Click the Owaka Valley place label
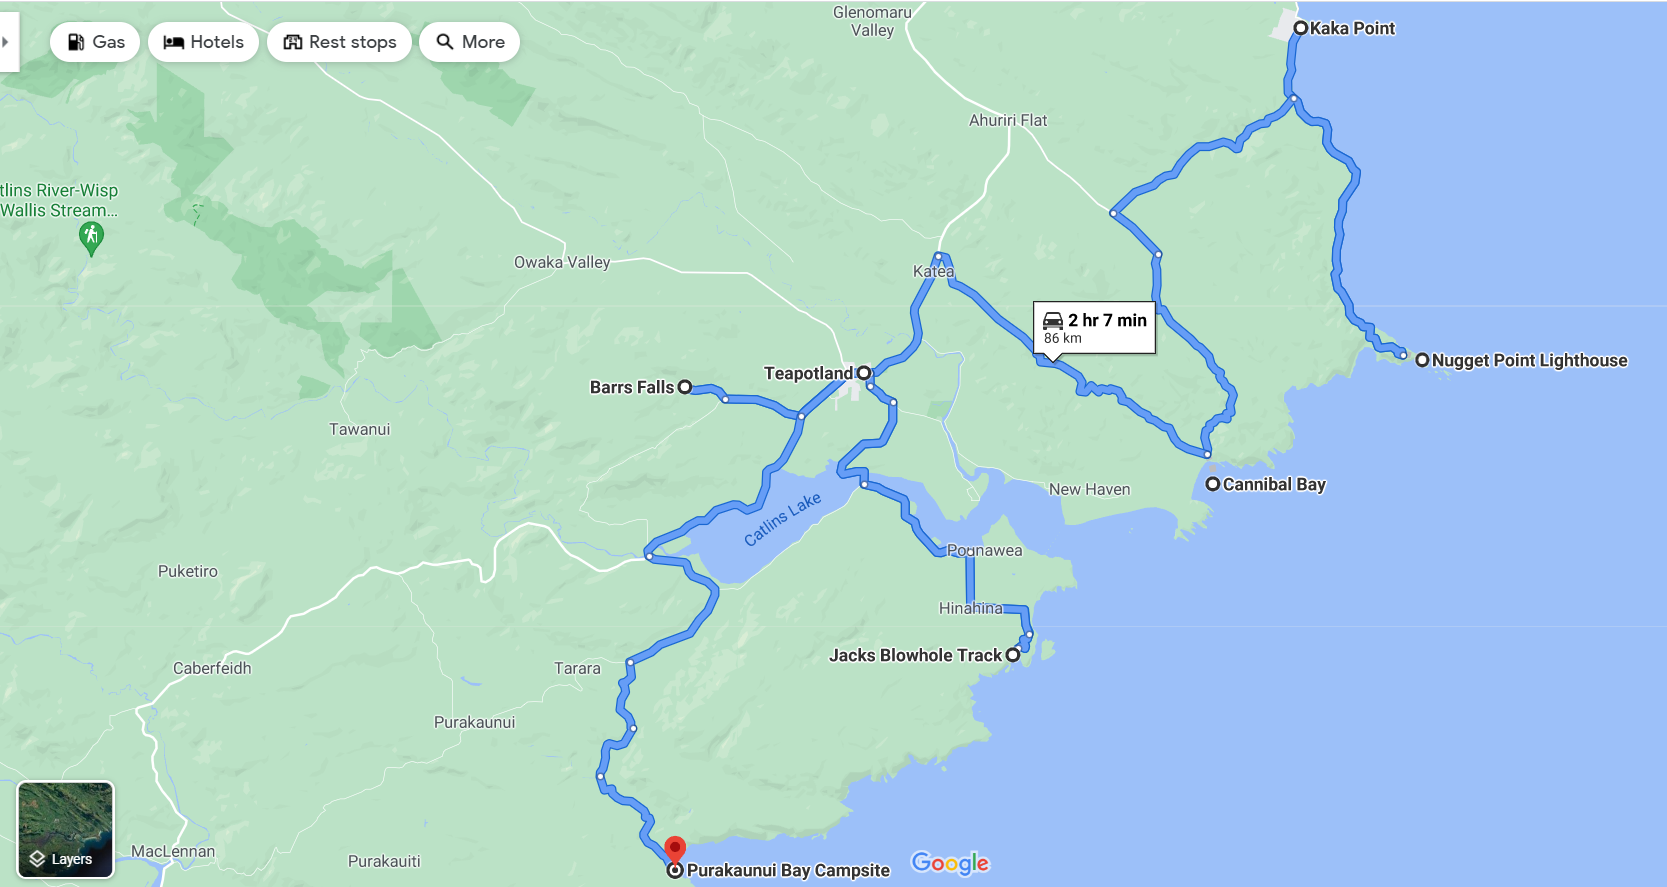Viewport: 1667px width, 887px height. pos(562,262)
